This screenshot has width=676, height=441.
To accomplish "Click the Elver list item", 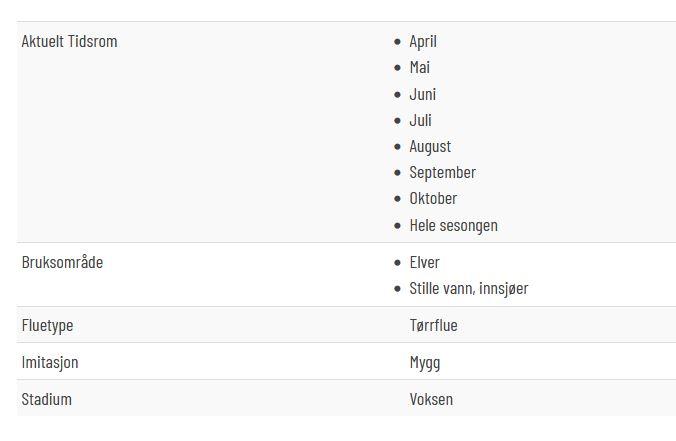I will [x=424, y=263].
